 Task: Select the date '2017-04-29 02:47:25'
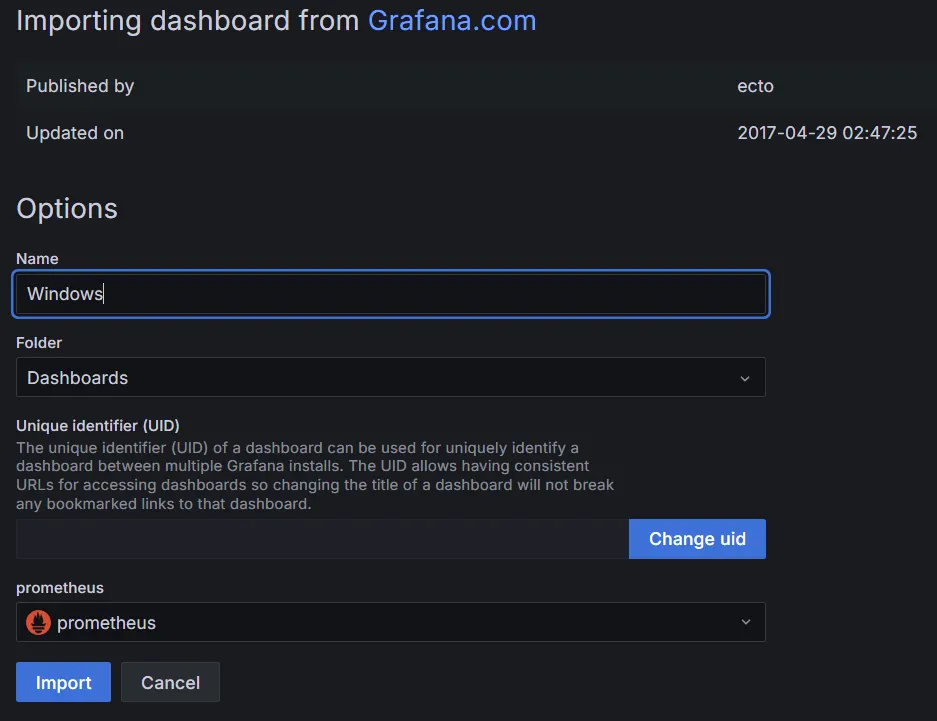pos(827,133)
